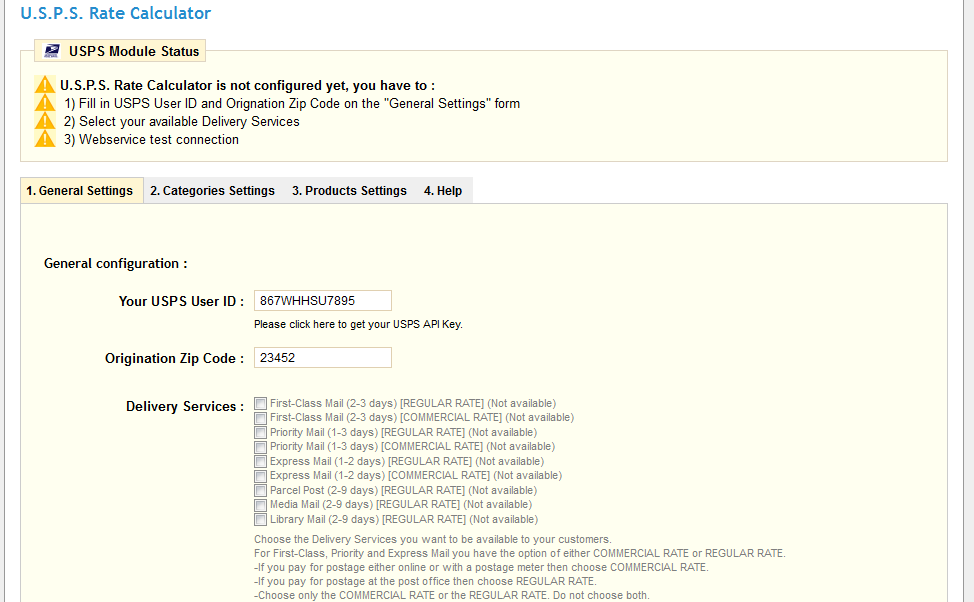
Task: Switch to the Categories Settings tab
Action: click(212, 190)
